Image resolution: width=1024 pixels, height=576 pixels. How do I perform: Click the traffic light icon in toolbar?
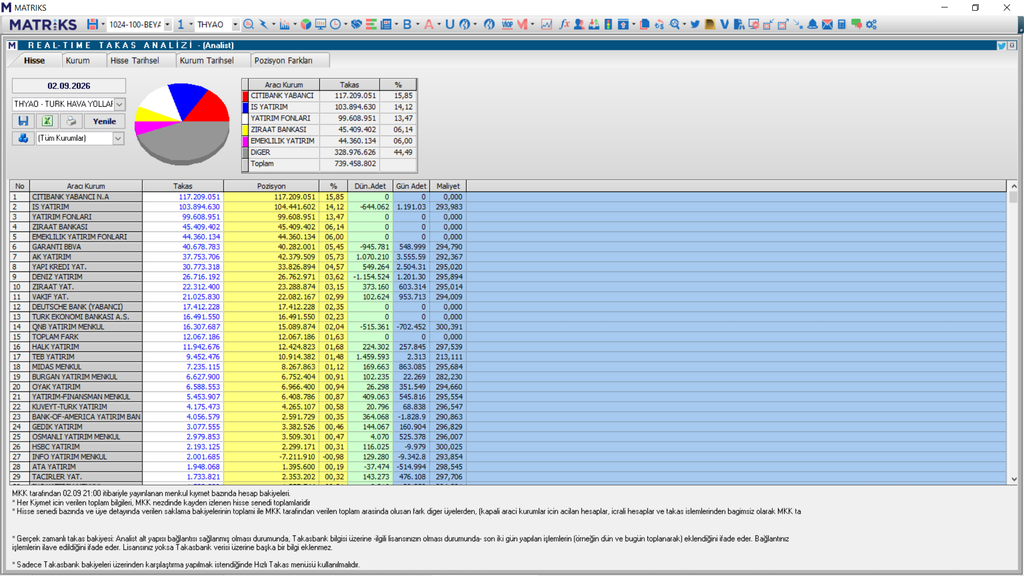(608, 24)
